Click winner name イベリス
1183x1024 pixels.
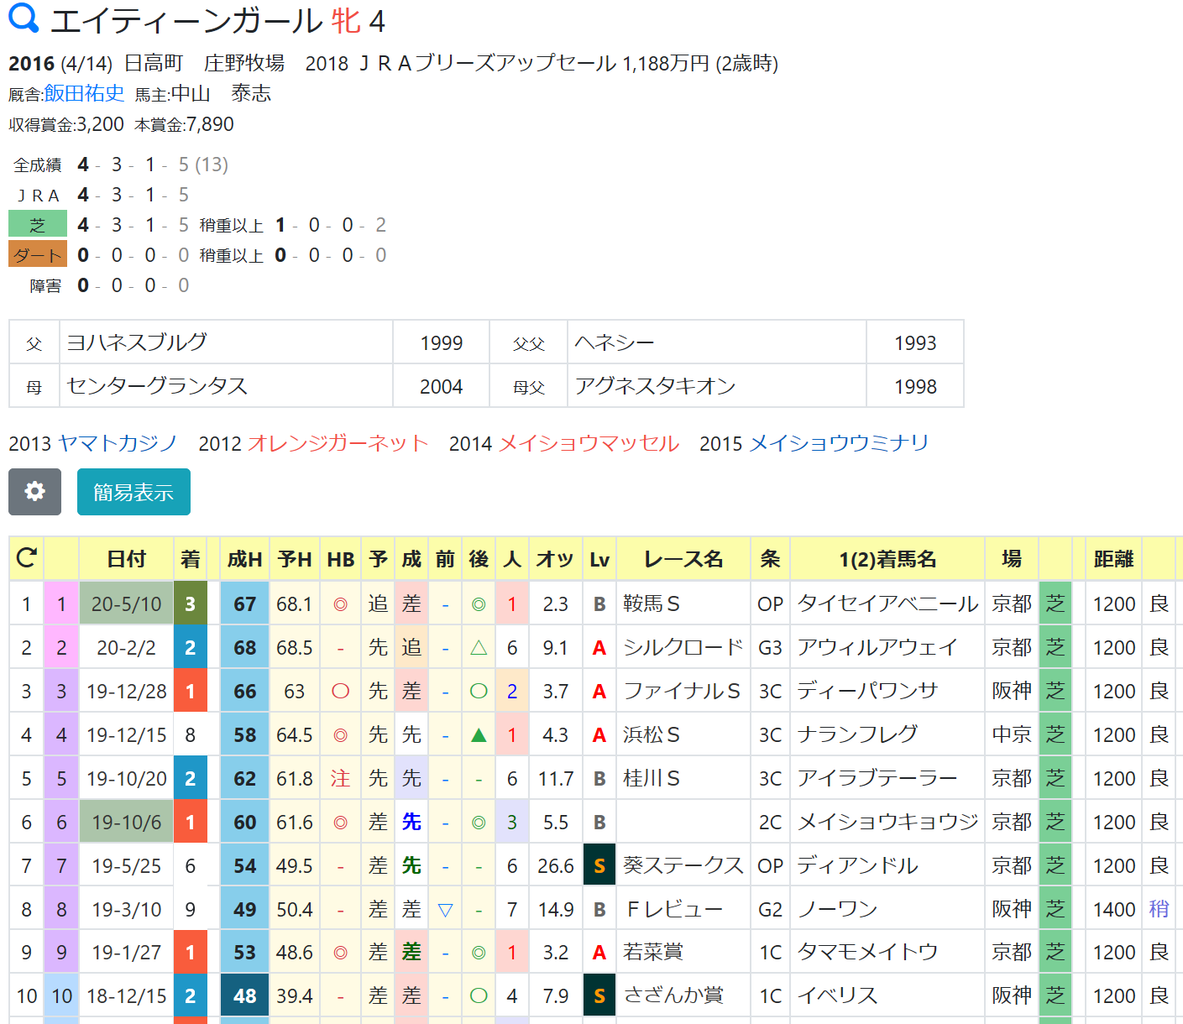pyautogui.click(x=837, y=996)
